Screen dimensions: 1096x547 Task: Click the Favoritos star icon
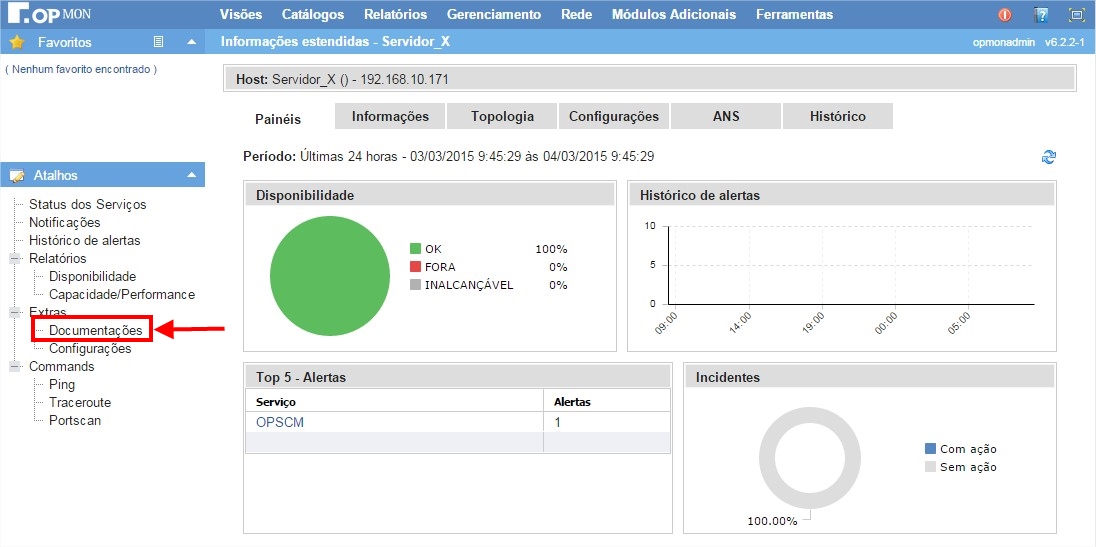[17, 42]
